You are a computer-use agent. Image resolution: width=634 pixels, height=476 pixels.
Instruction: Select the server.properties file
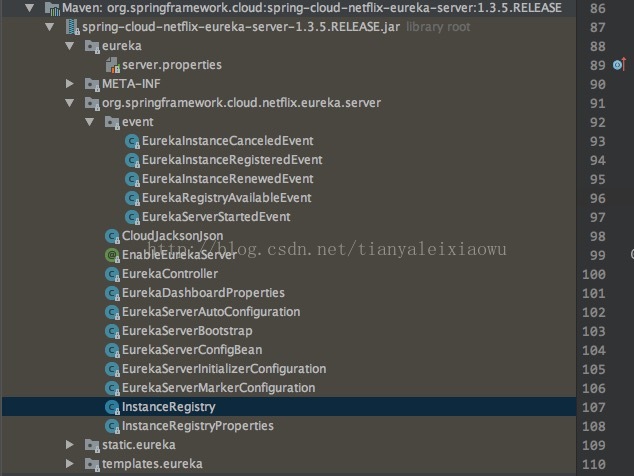pyautogui.click(x=172, y=65)
